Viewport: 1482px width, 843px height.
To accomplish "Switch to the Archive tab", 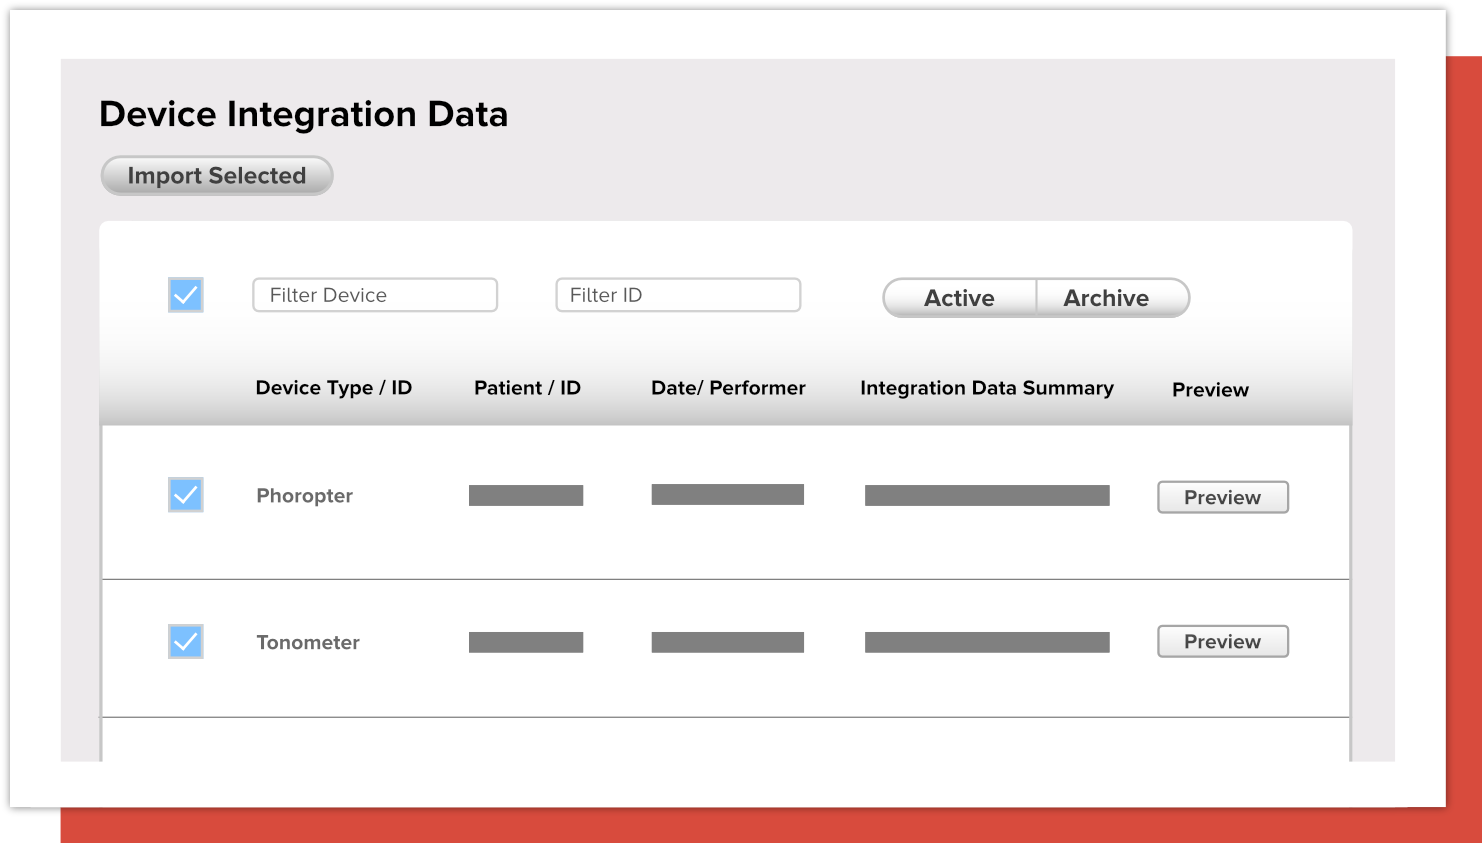I will (x=1105, y=297).
